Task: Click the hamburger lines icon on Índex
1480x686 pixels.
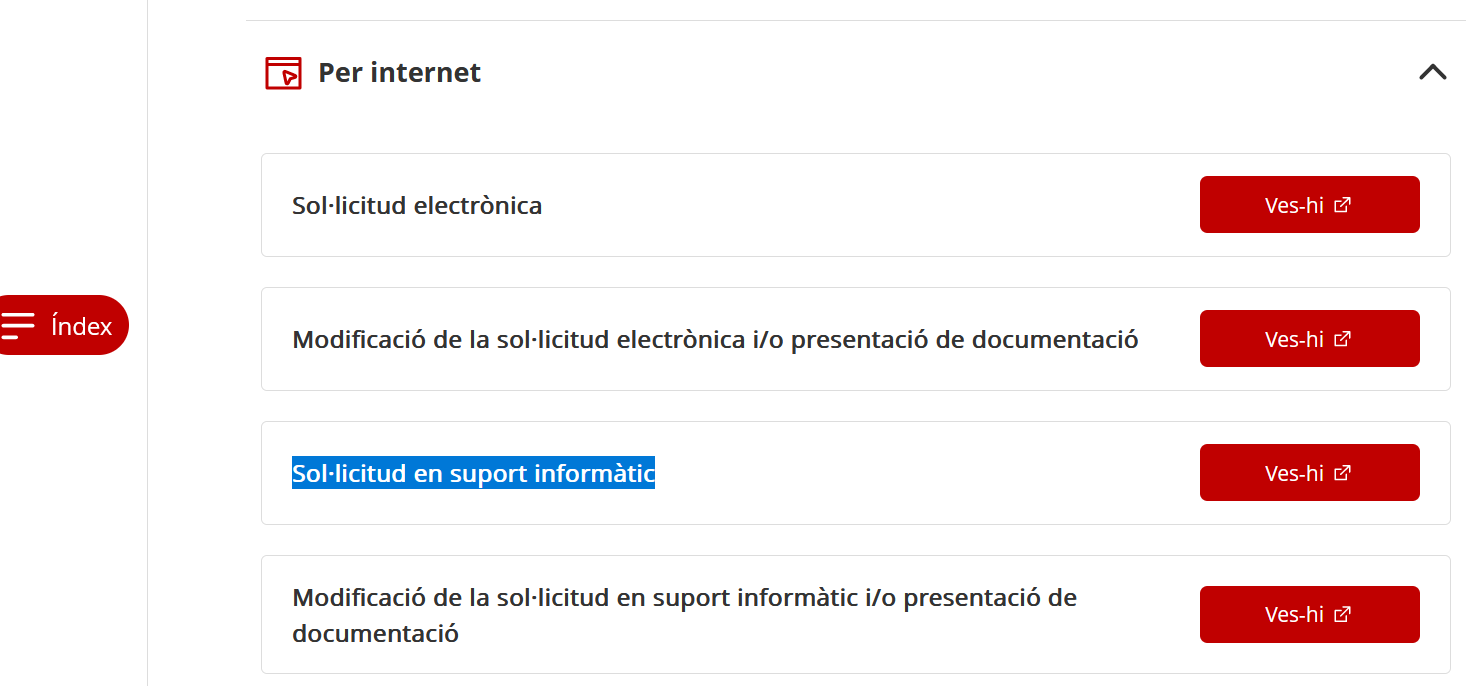Action: [18, 325]
